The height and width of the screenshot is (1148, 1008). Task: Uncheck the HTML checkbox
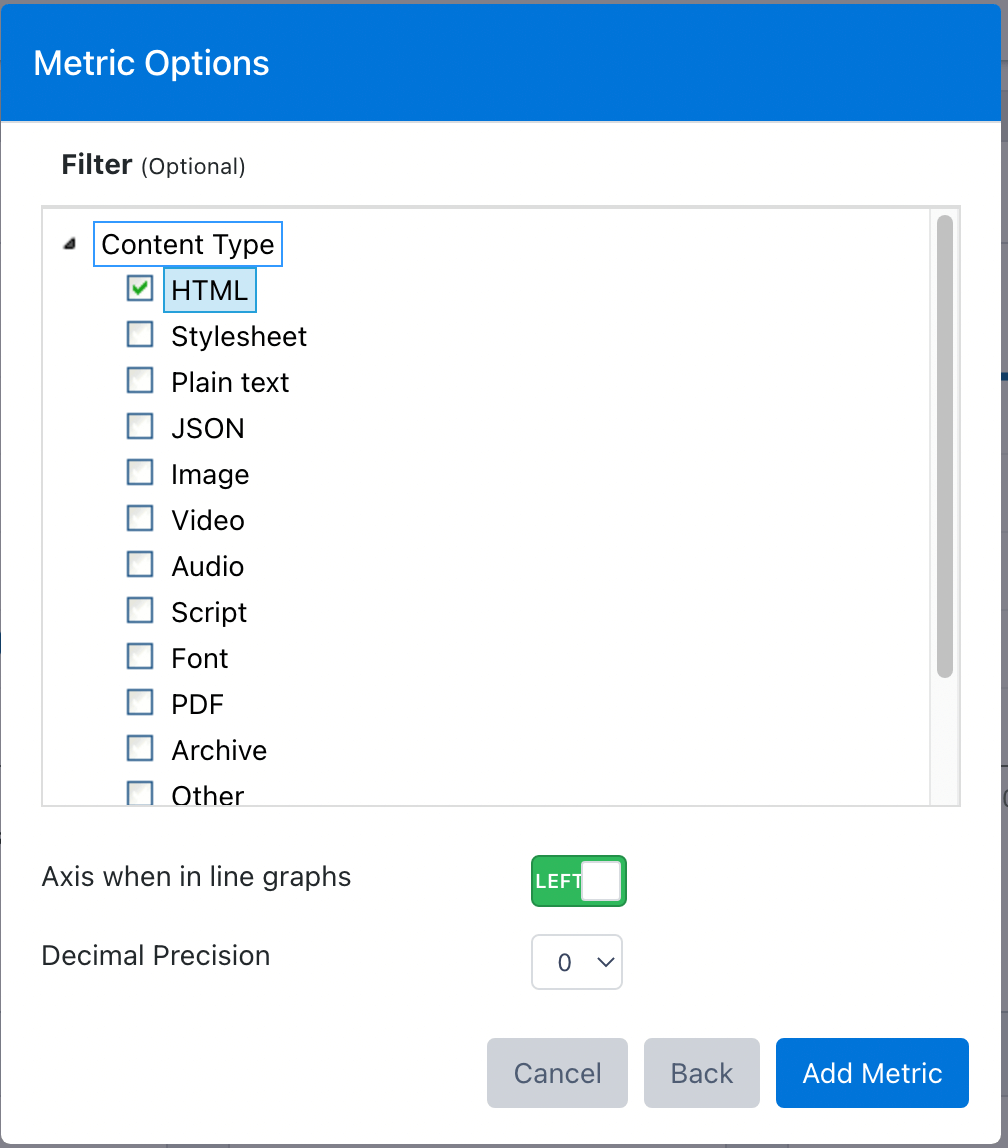tap(140, 288)
